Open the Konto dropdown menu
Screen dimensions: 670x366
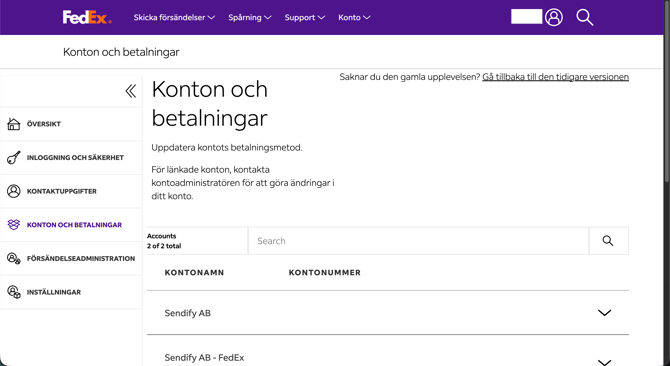coord(354,18)
